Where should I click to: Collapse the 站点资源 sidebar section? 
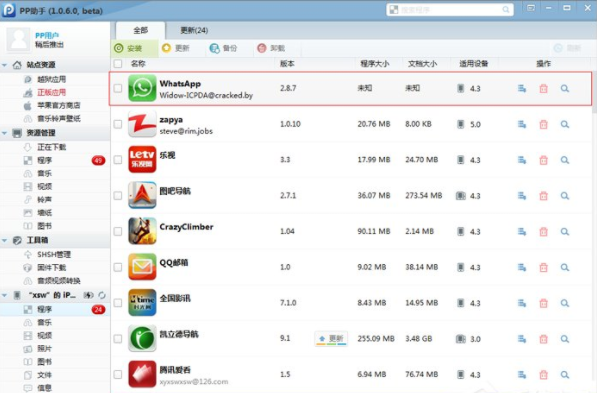click(5, 65)
